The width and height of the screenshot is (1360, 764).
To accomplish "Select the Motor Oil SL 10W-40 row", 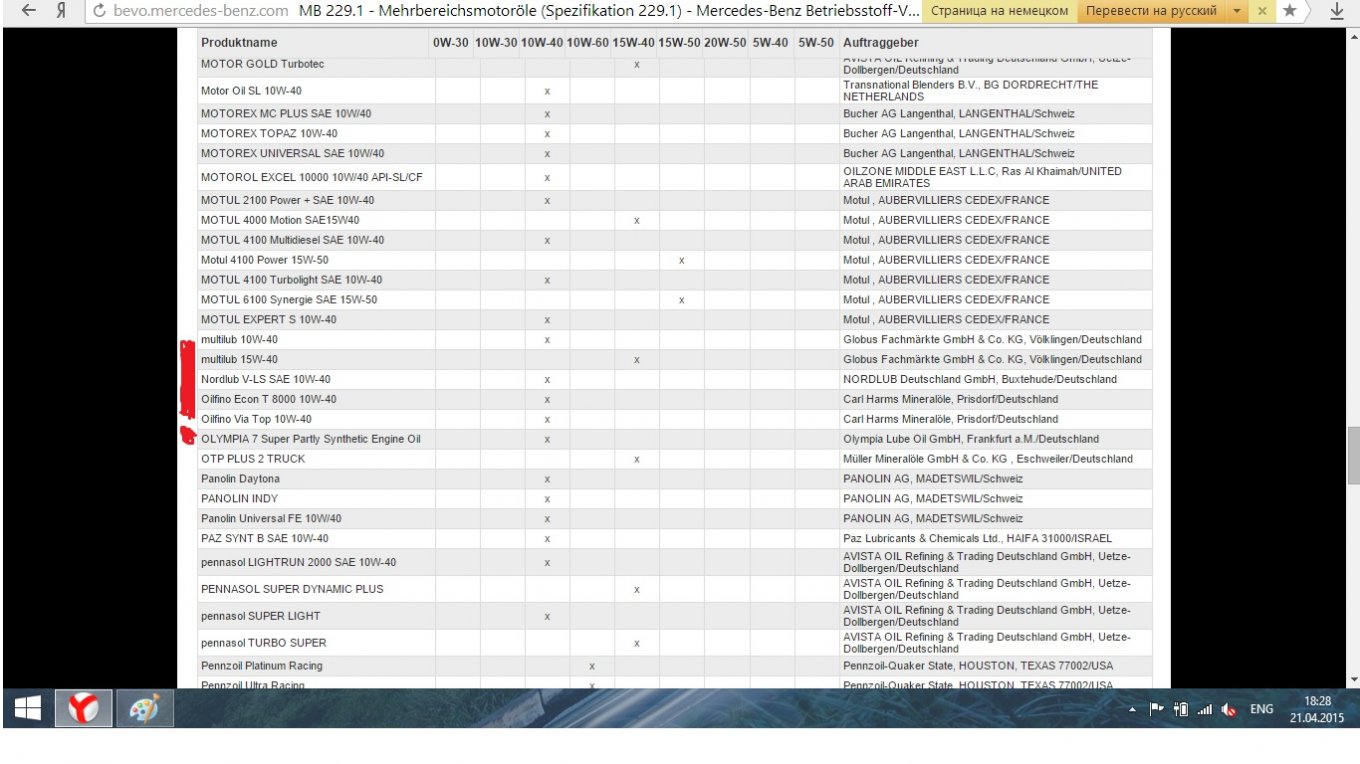I will click(x=674, y=91).
